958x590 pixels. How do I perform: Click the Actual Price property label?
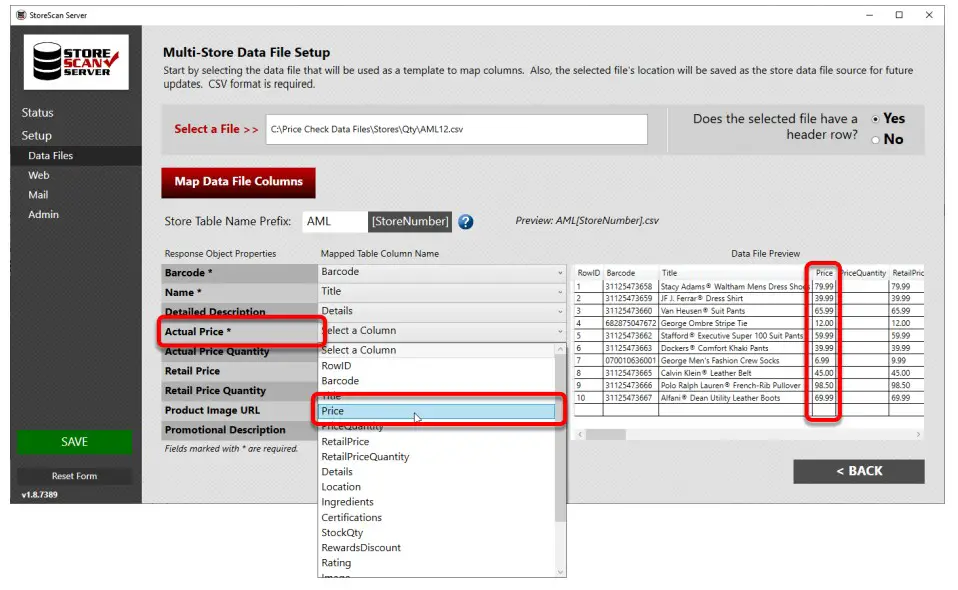[198, 332]
